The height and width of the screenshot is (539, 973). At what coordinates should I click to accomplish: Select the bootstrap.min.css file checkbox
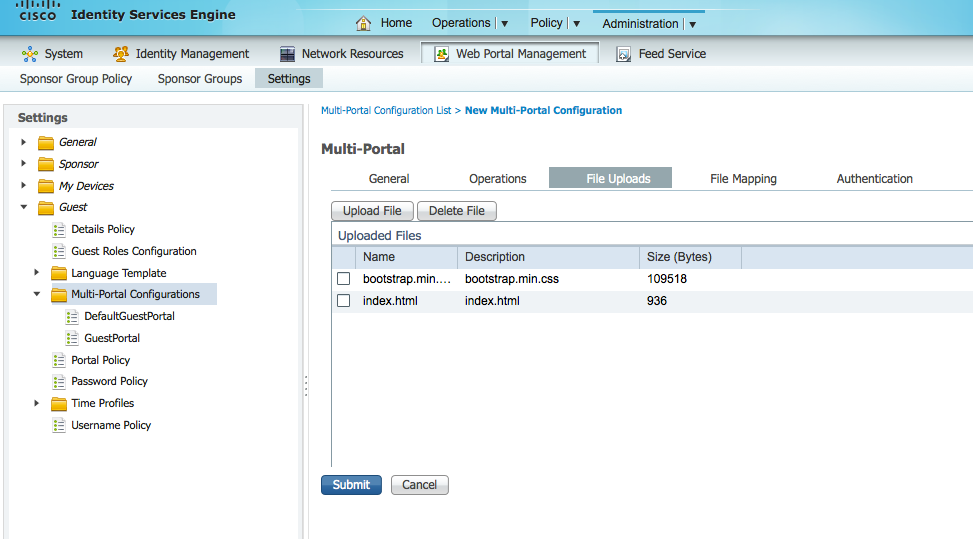(343, 279)
